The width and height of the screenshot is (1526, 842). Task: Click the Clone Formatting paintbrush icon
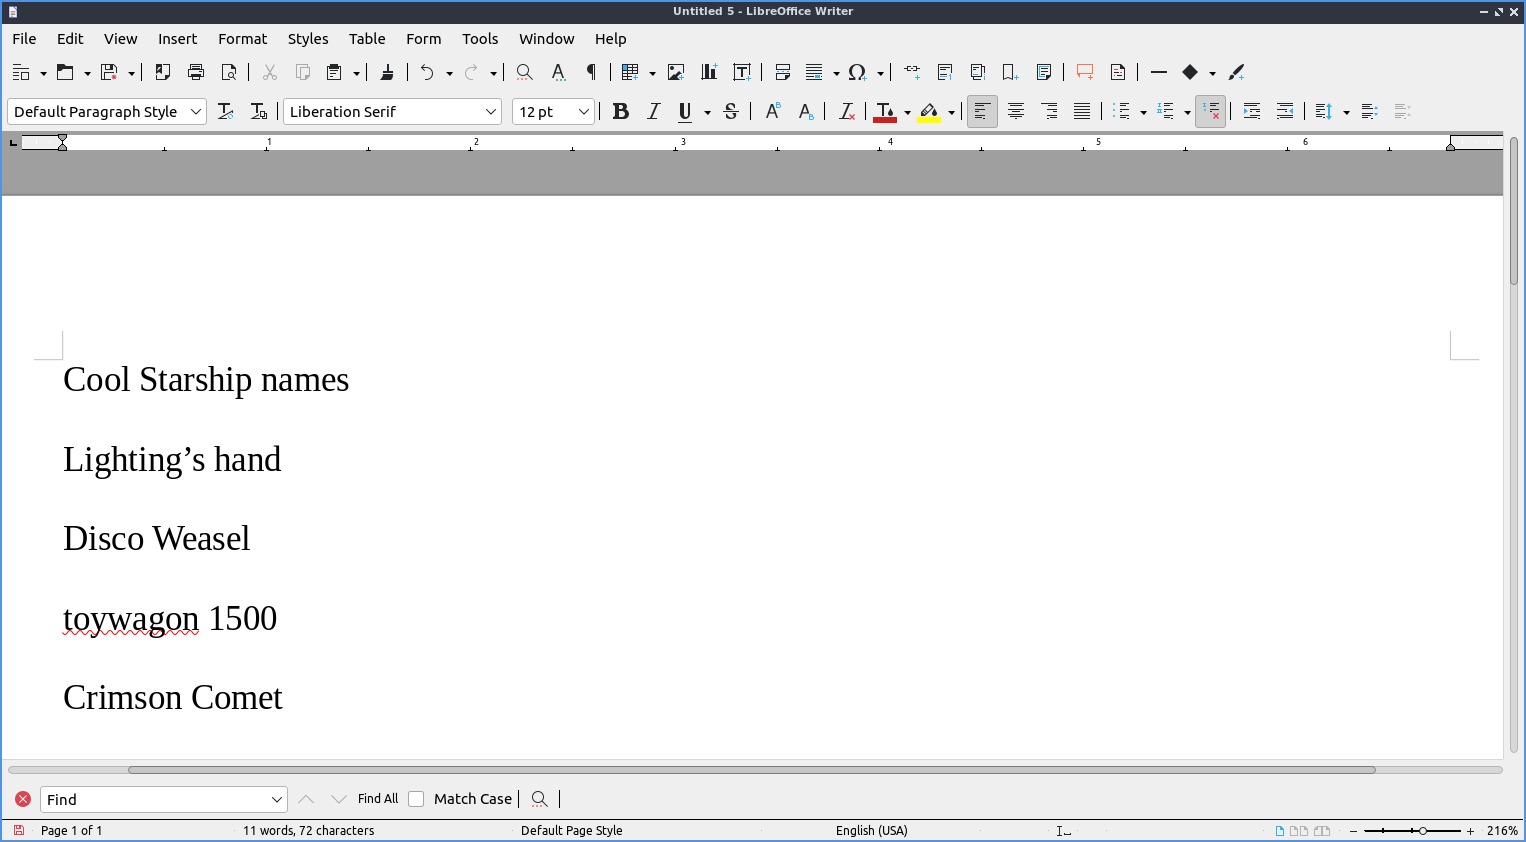tap(387, 72)
